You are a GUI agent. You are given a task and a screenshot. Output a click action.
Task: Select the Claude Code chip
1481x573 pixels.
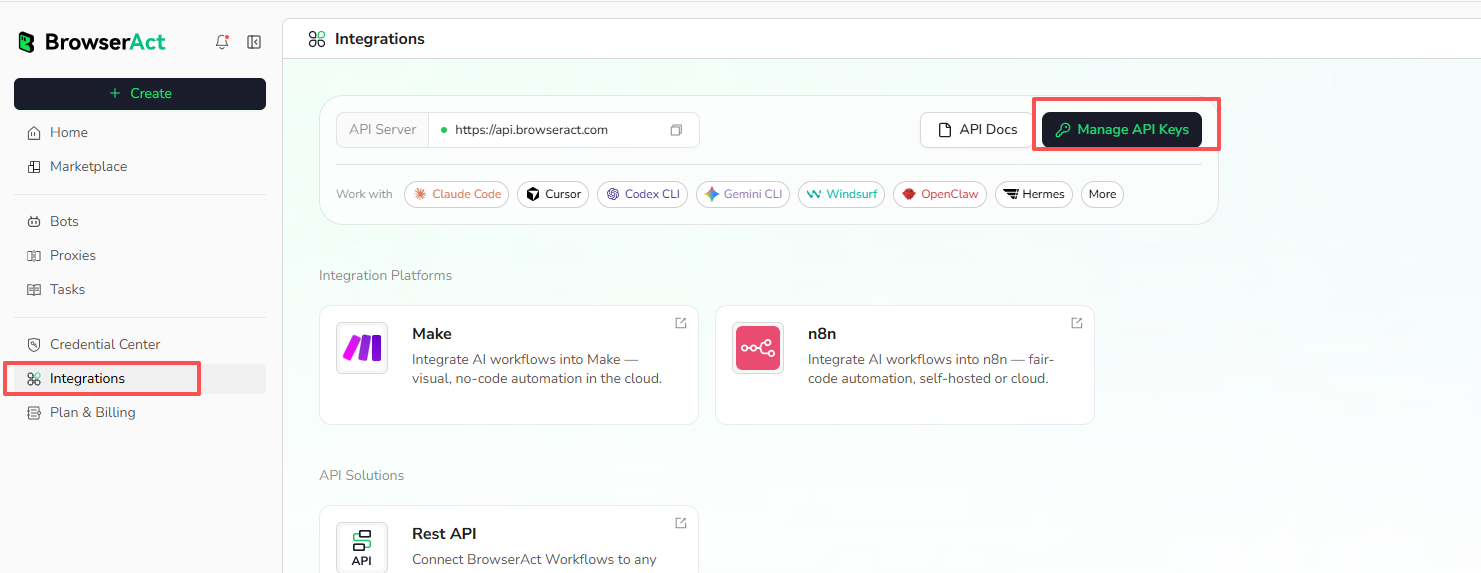click(x=457, y=194)
